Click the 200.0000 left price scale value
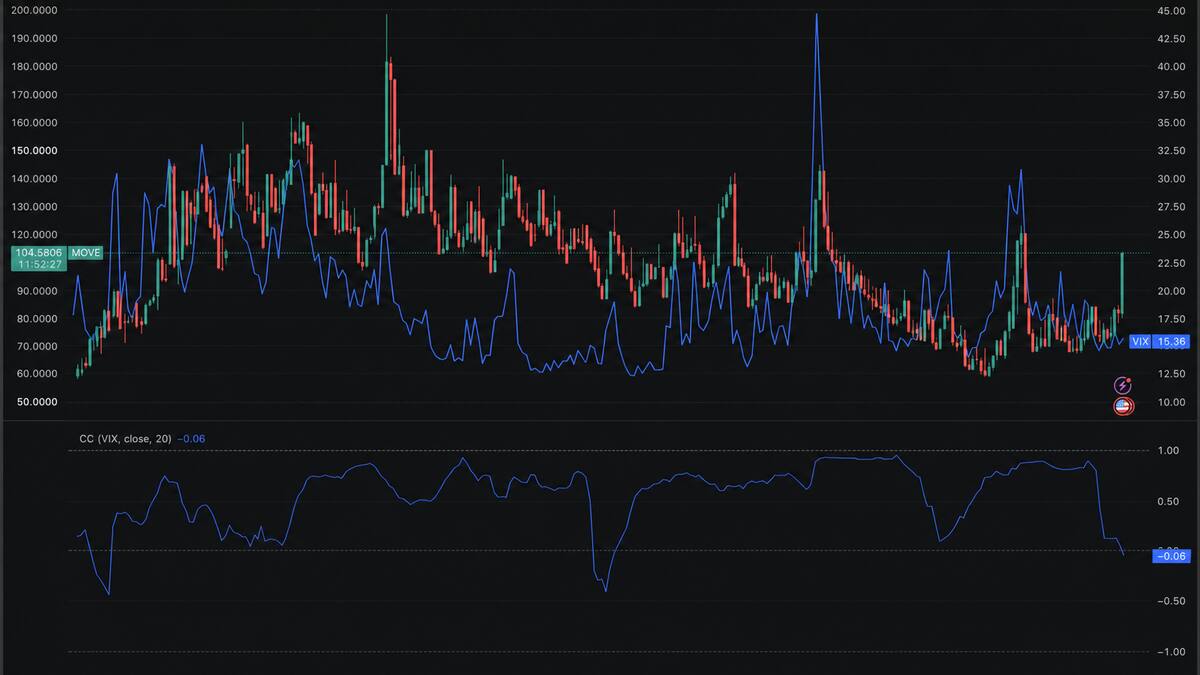 32,11
